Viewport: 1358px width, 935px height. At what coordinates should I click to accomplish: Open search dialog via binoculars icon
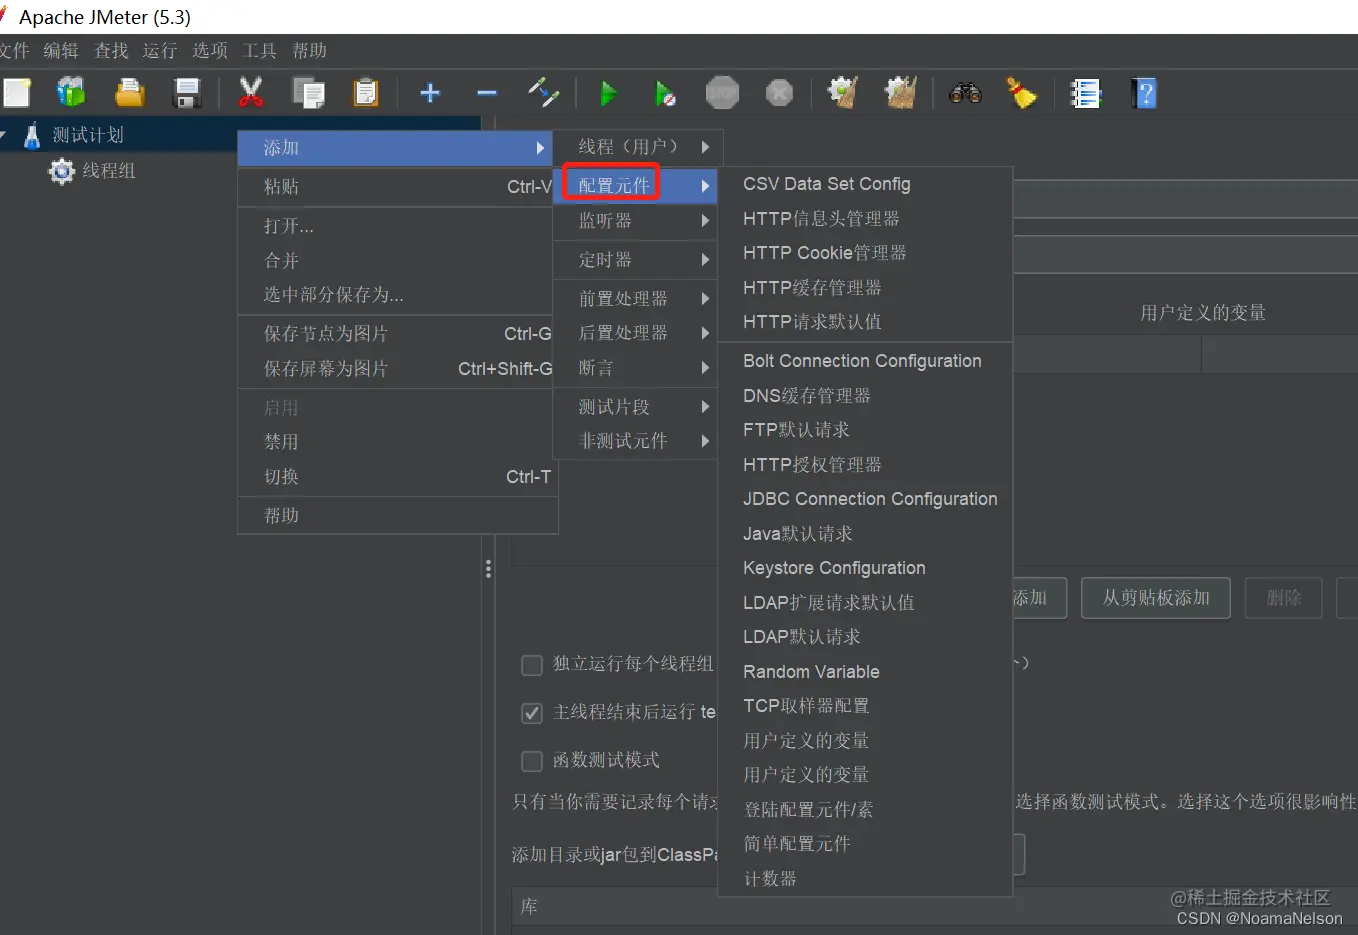(x=964, y=92)
